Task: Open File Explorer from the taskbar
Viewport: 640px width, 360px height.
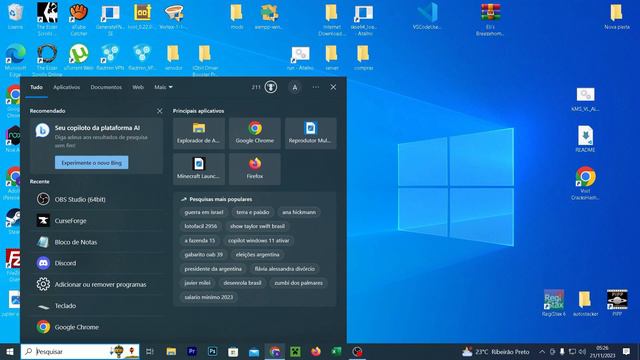Action: (x=171, y=351)
